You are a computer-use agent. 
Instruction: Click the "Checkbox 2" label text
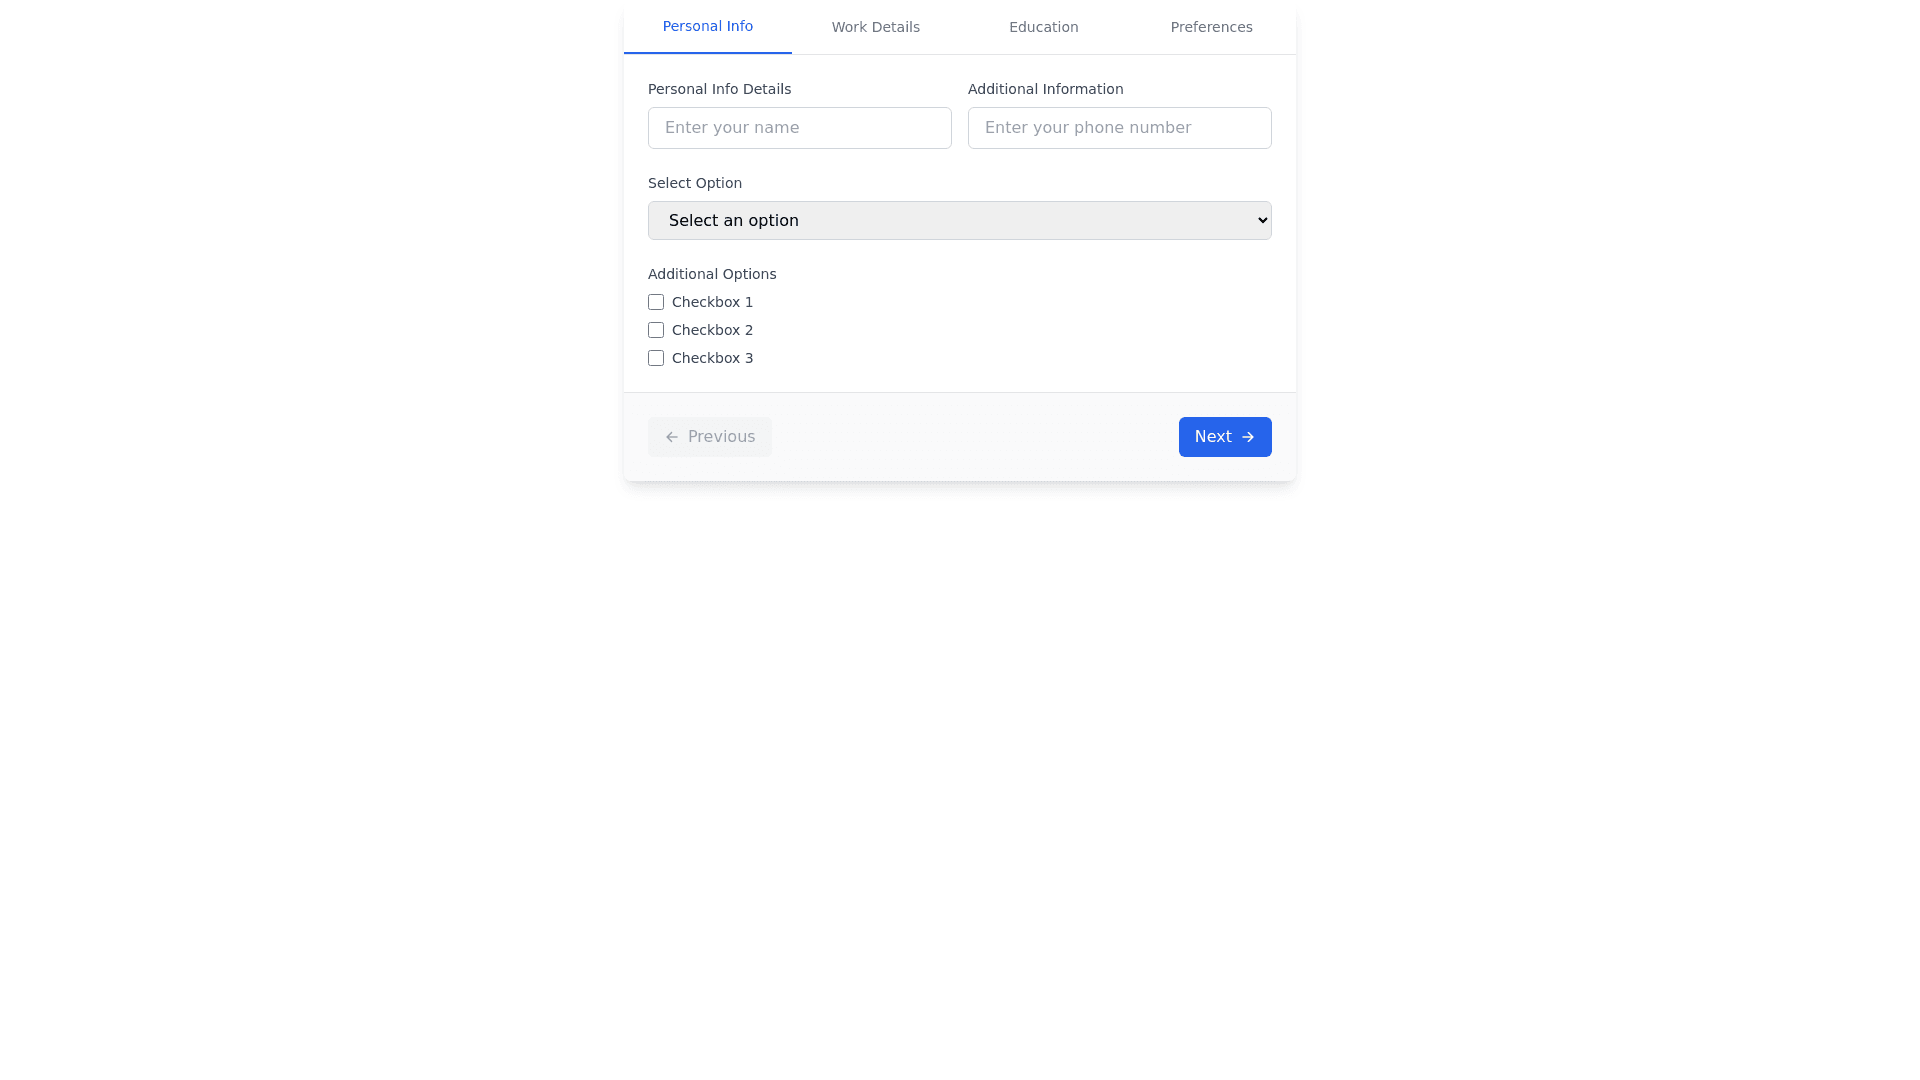coord(712,330)
